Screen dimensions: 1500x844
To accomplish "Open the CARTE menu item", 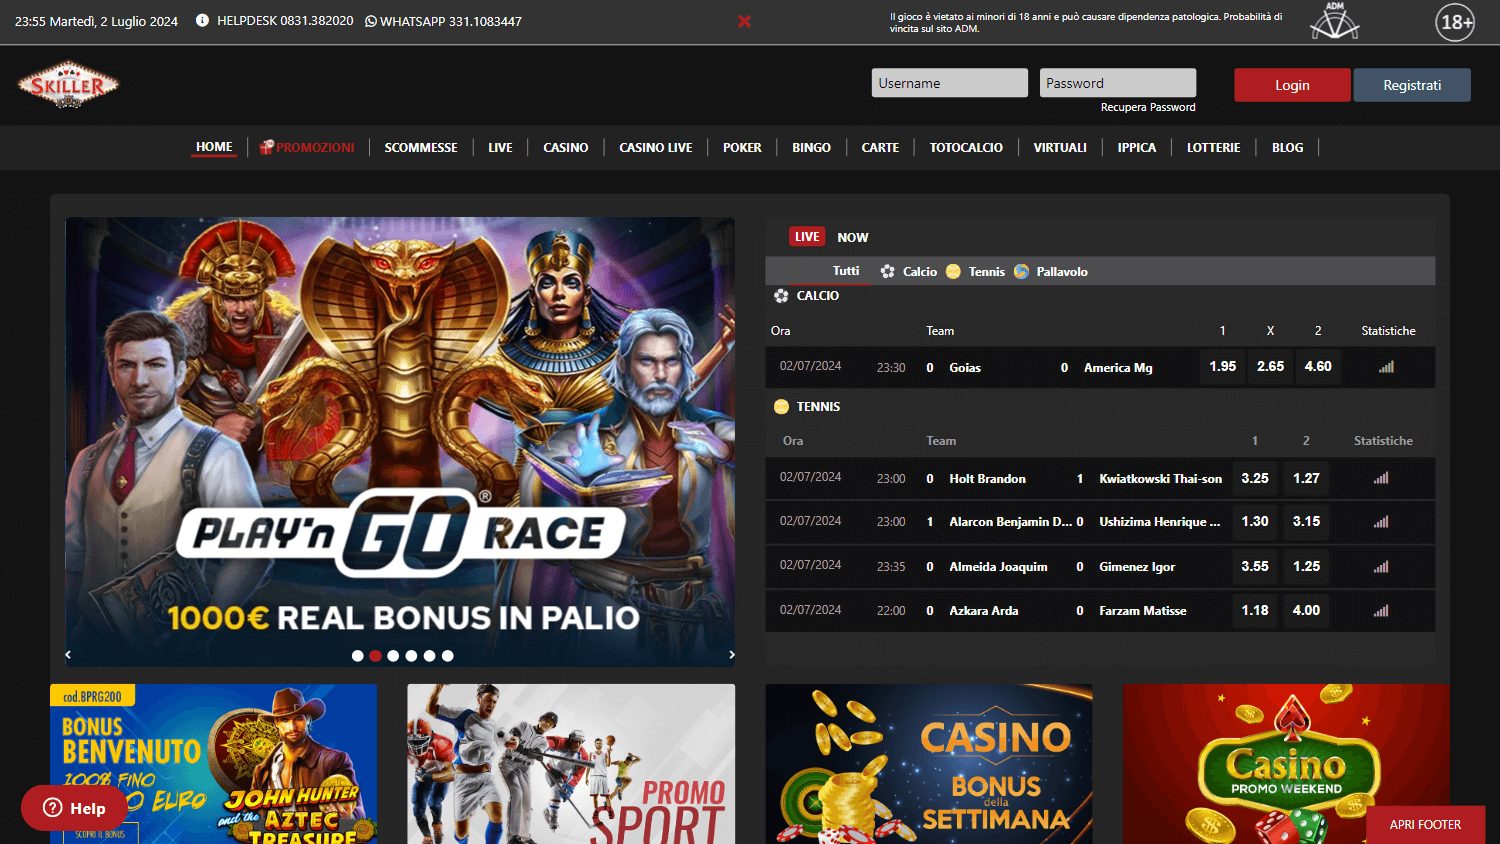I will pos(880,147).
